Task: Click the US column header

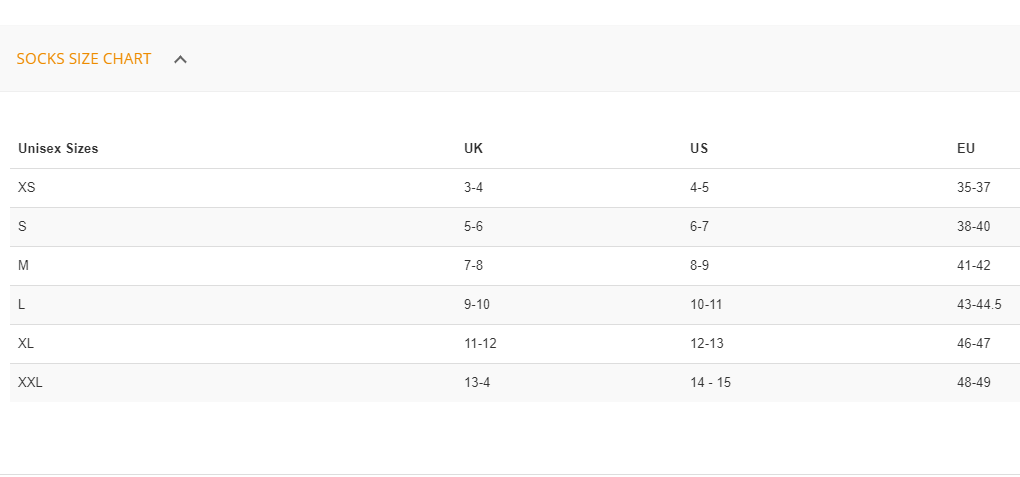Action: (x=699, y=149)
